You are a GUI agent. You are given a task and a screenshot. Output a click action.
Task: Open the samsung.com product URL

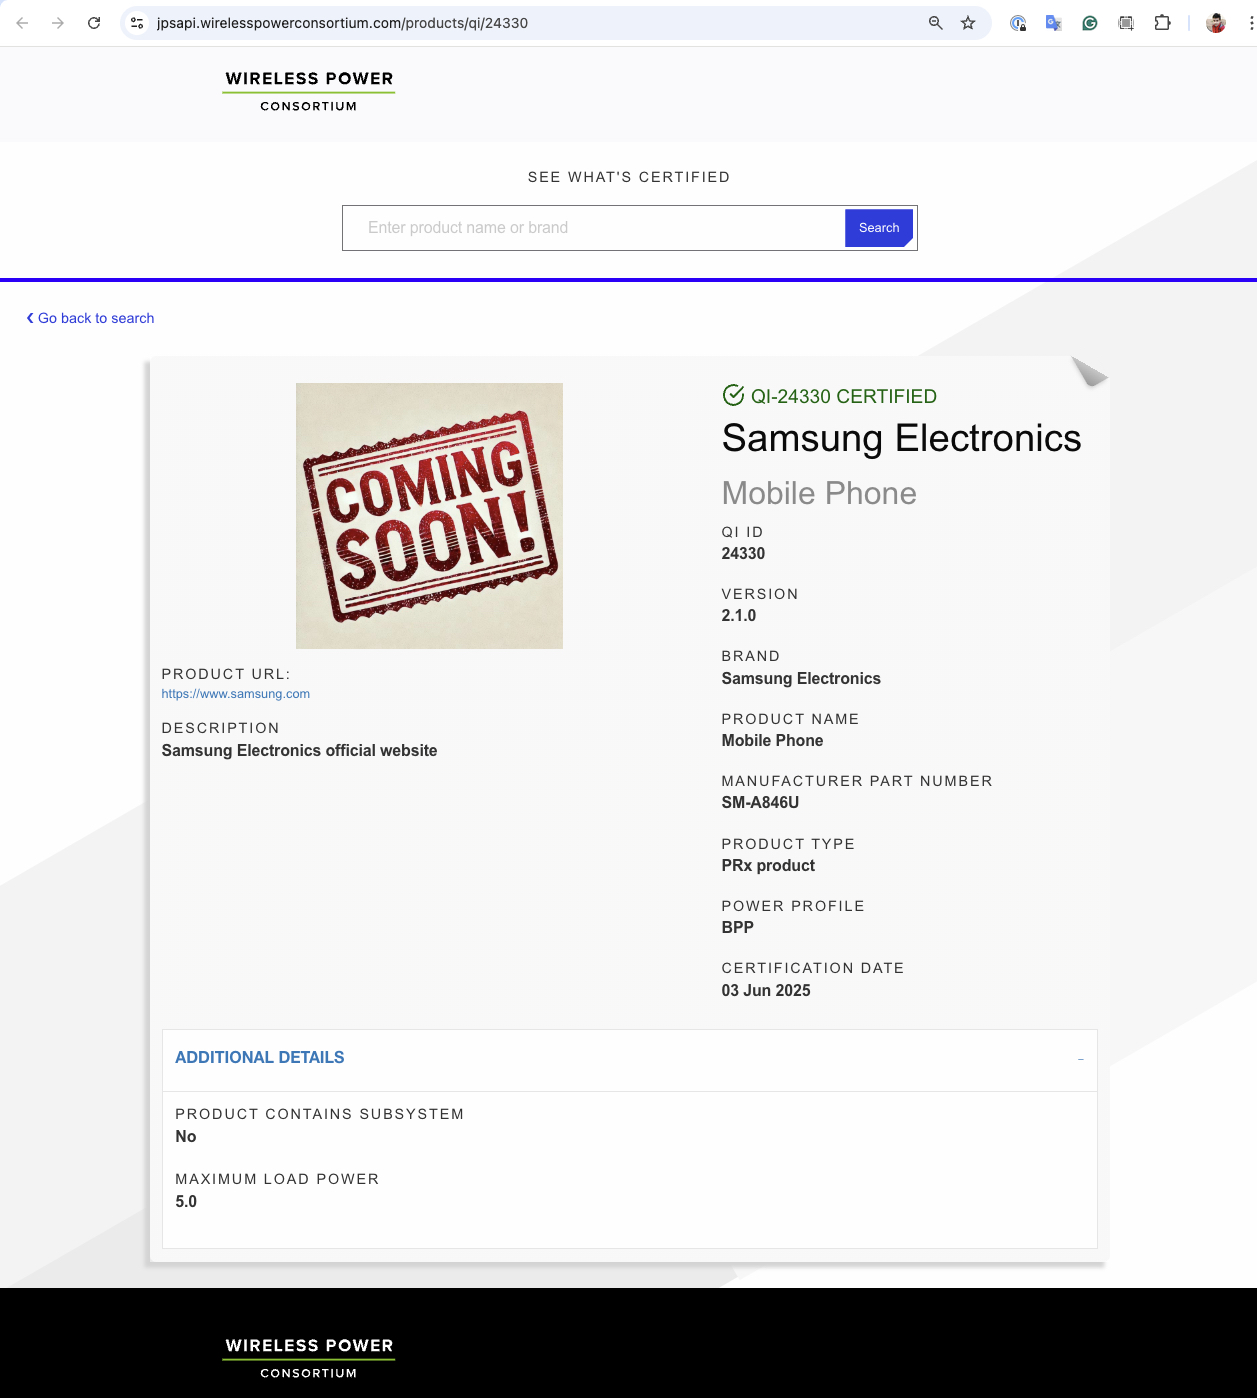point(236,694)
